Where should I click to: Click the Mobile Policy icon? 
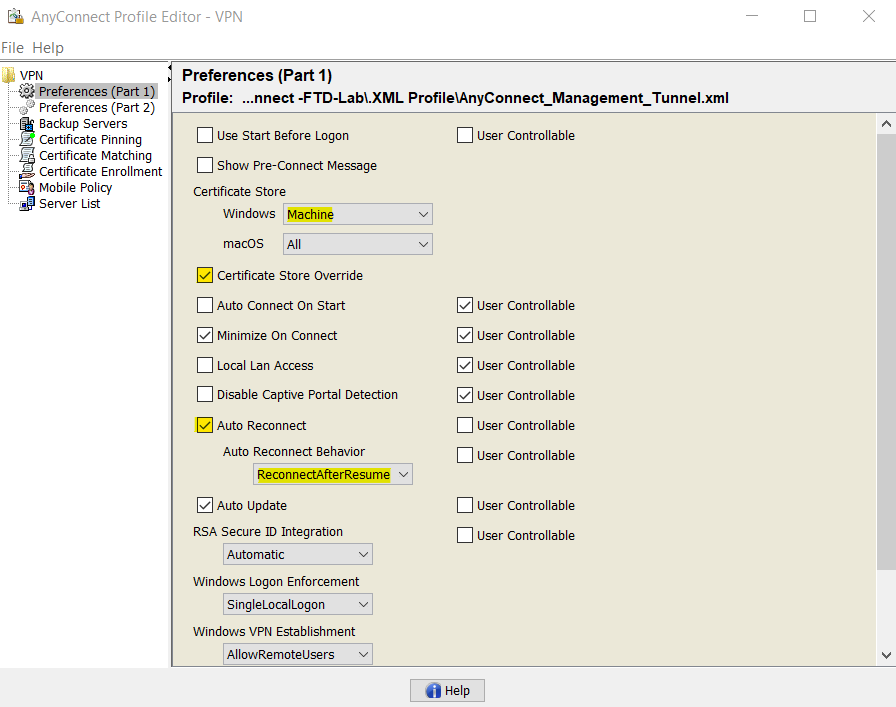pyautogui.click(x=26, y=187)
